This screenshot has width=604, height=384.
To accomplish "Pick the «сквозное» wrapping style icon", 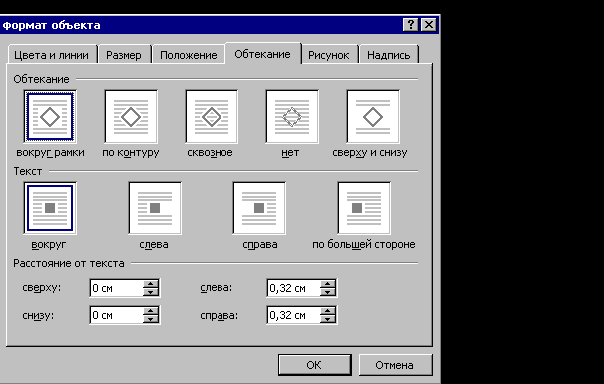I will click(211, 117).
